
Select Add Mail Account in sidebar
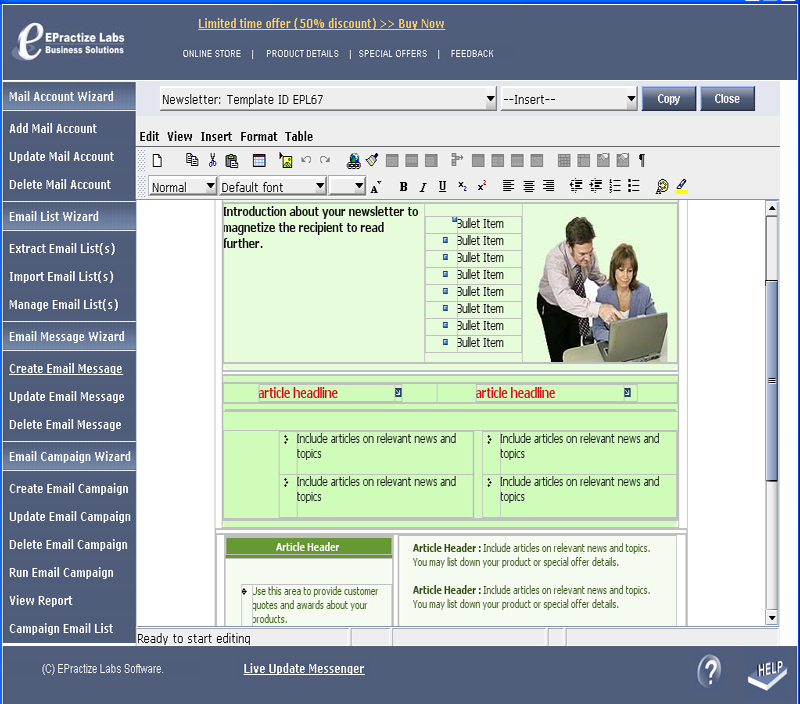53,129
